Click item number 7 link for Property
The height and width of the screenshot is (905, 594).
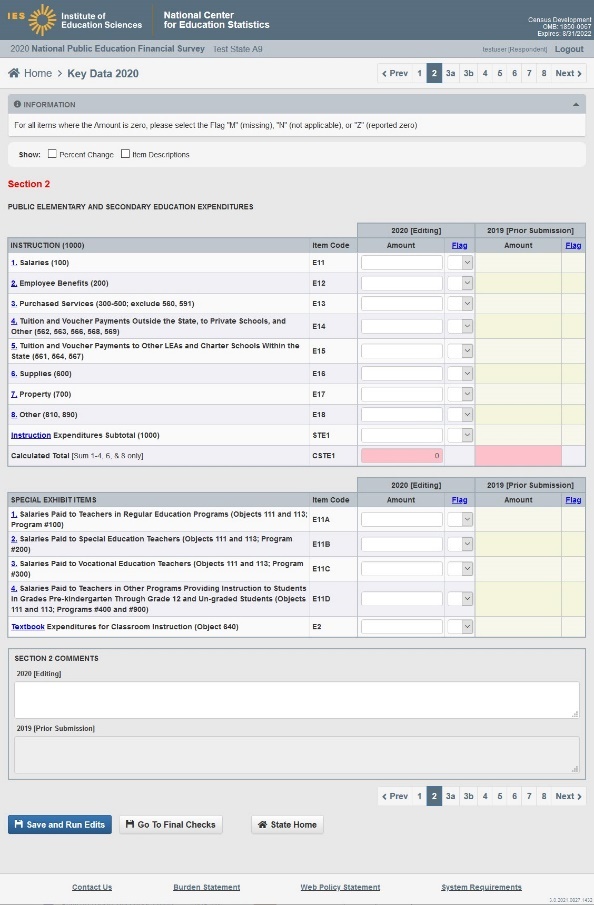14,394
